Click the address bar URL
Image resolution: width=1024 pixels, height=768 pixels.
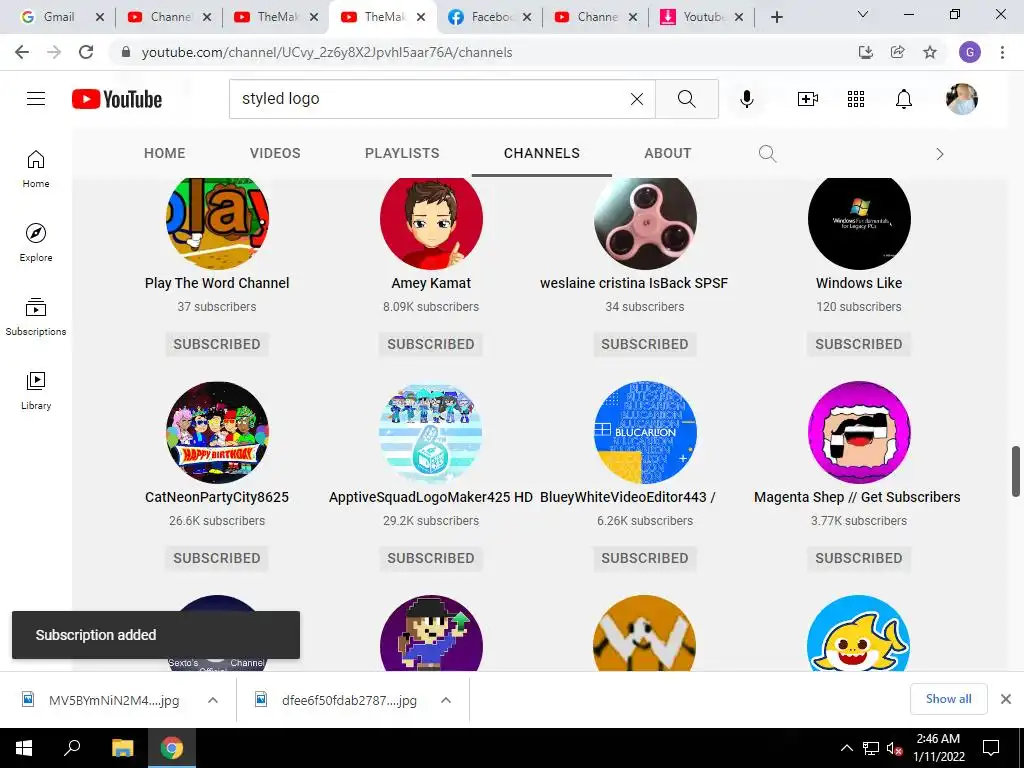coord(327,52)
